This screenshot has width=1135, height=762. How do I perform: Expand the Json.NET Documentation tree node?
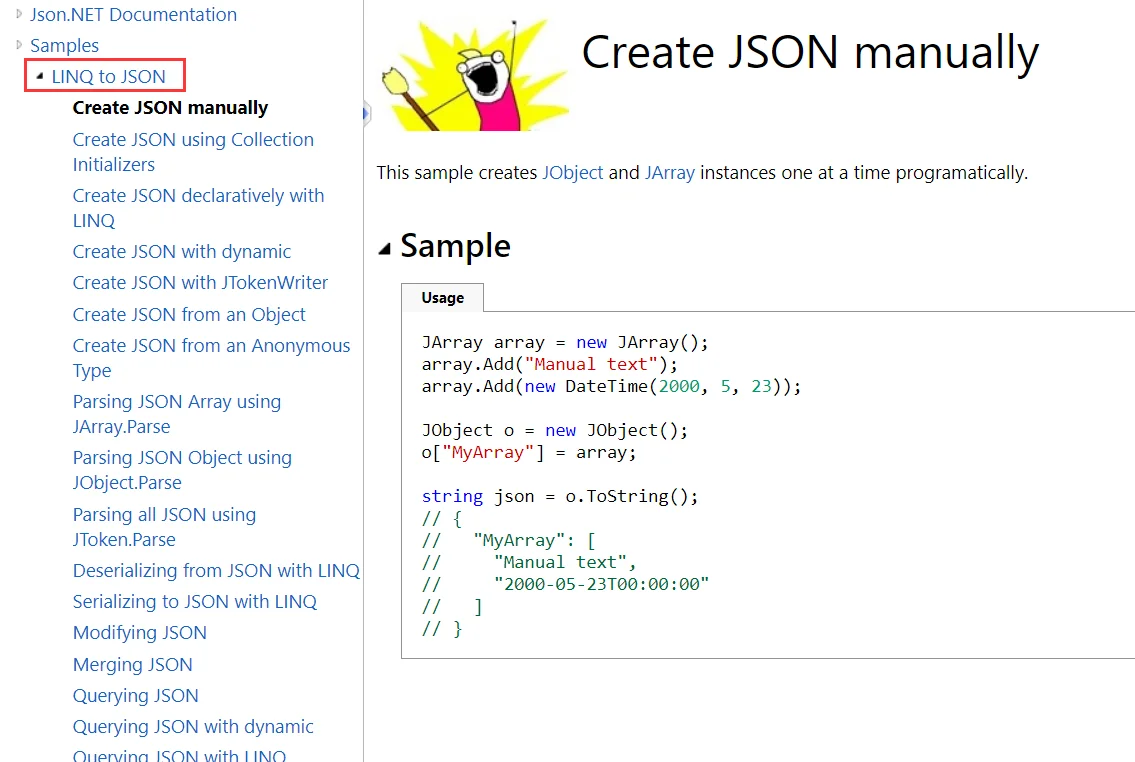pyautogui.click(x=19, y=14)
